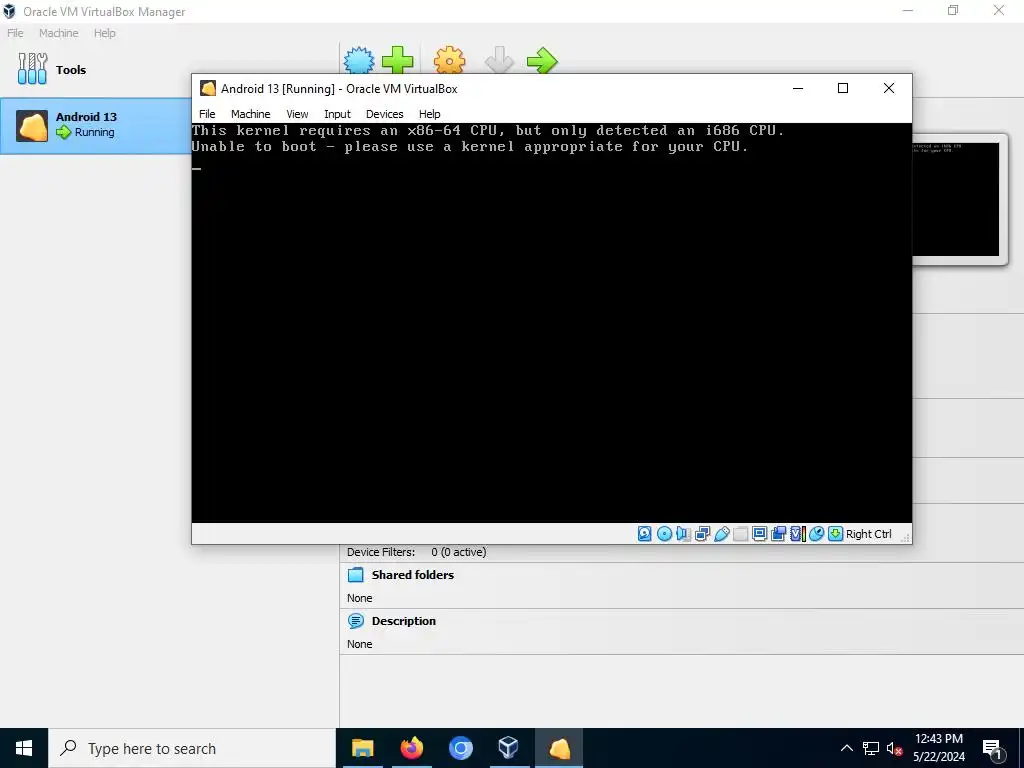Viewport: 1024px width, 768px height.
Task: Click the green plus Add icon in Manager toolbar
Action: click(x=398, y=61)
